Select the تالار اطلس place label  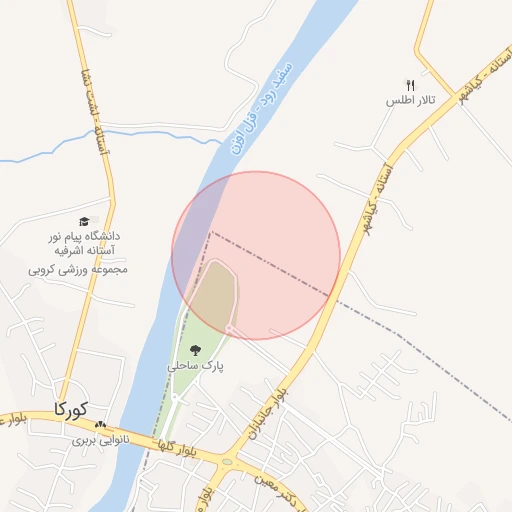coord(411,100)
